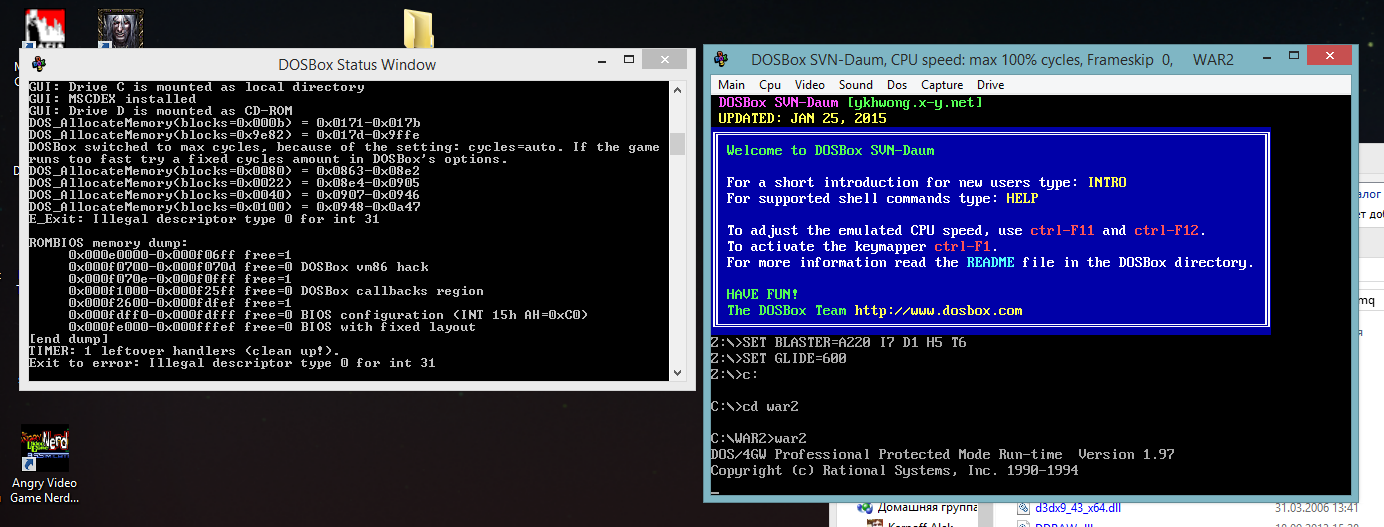Click the 'DOSBox callbacks region' entry

[x=392, y=291]
